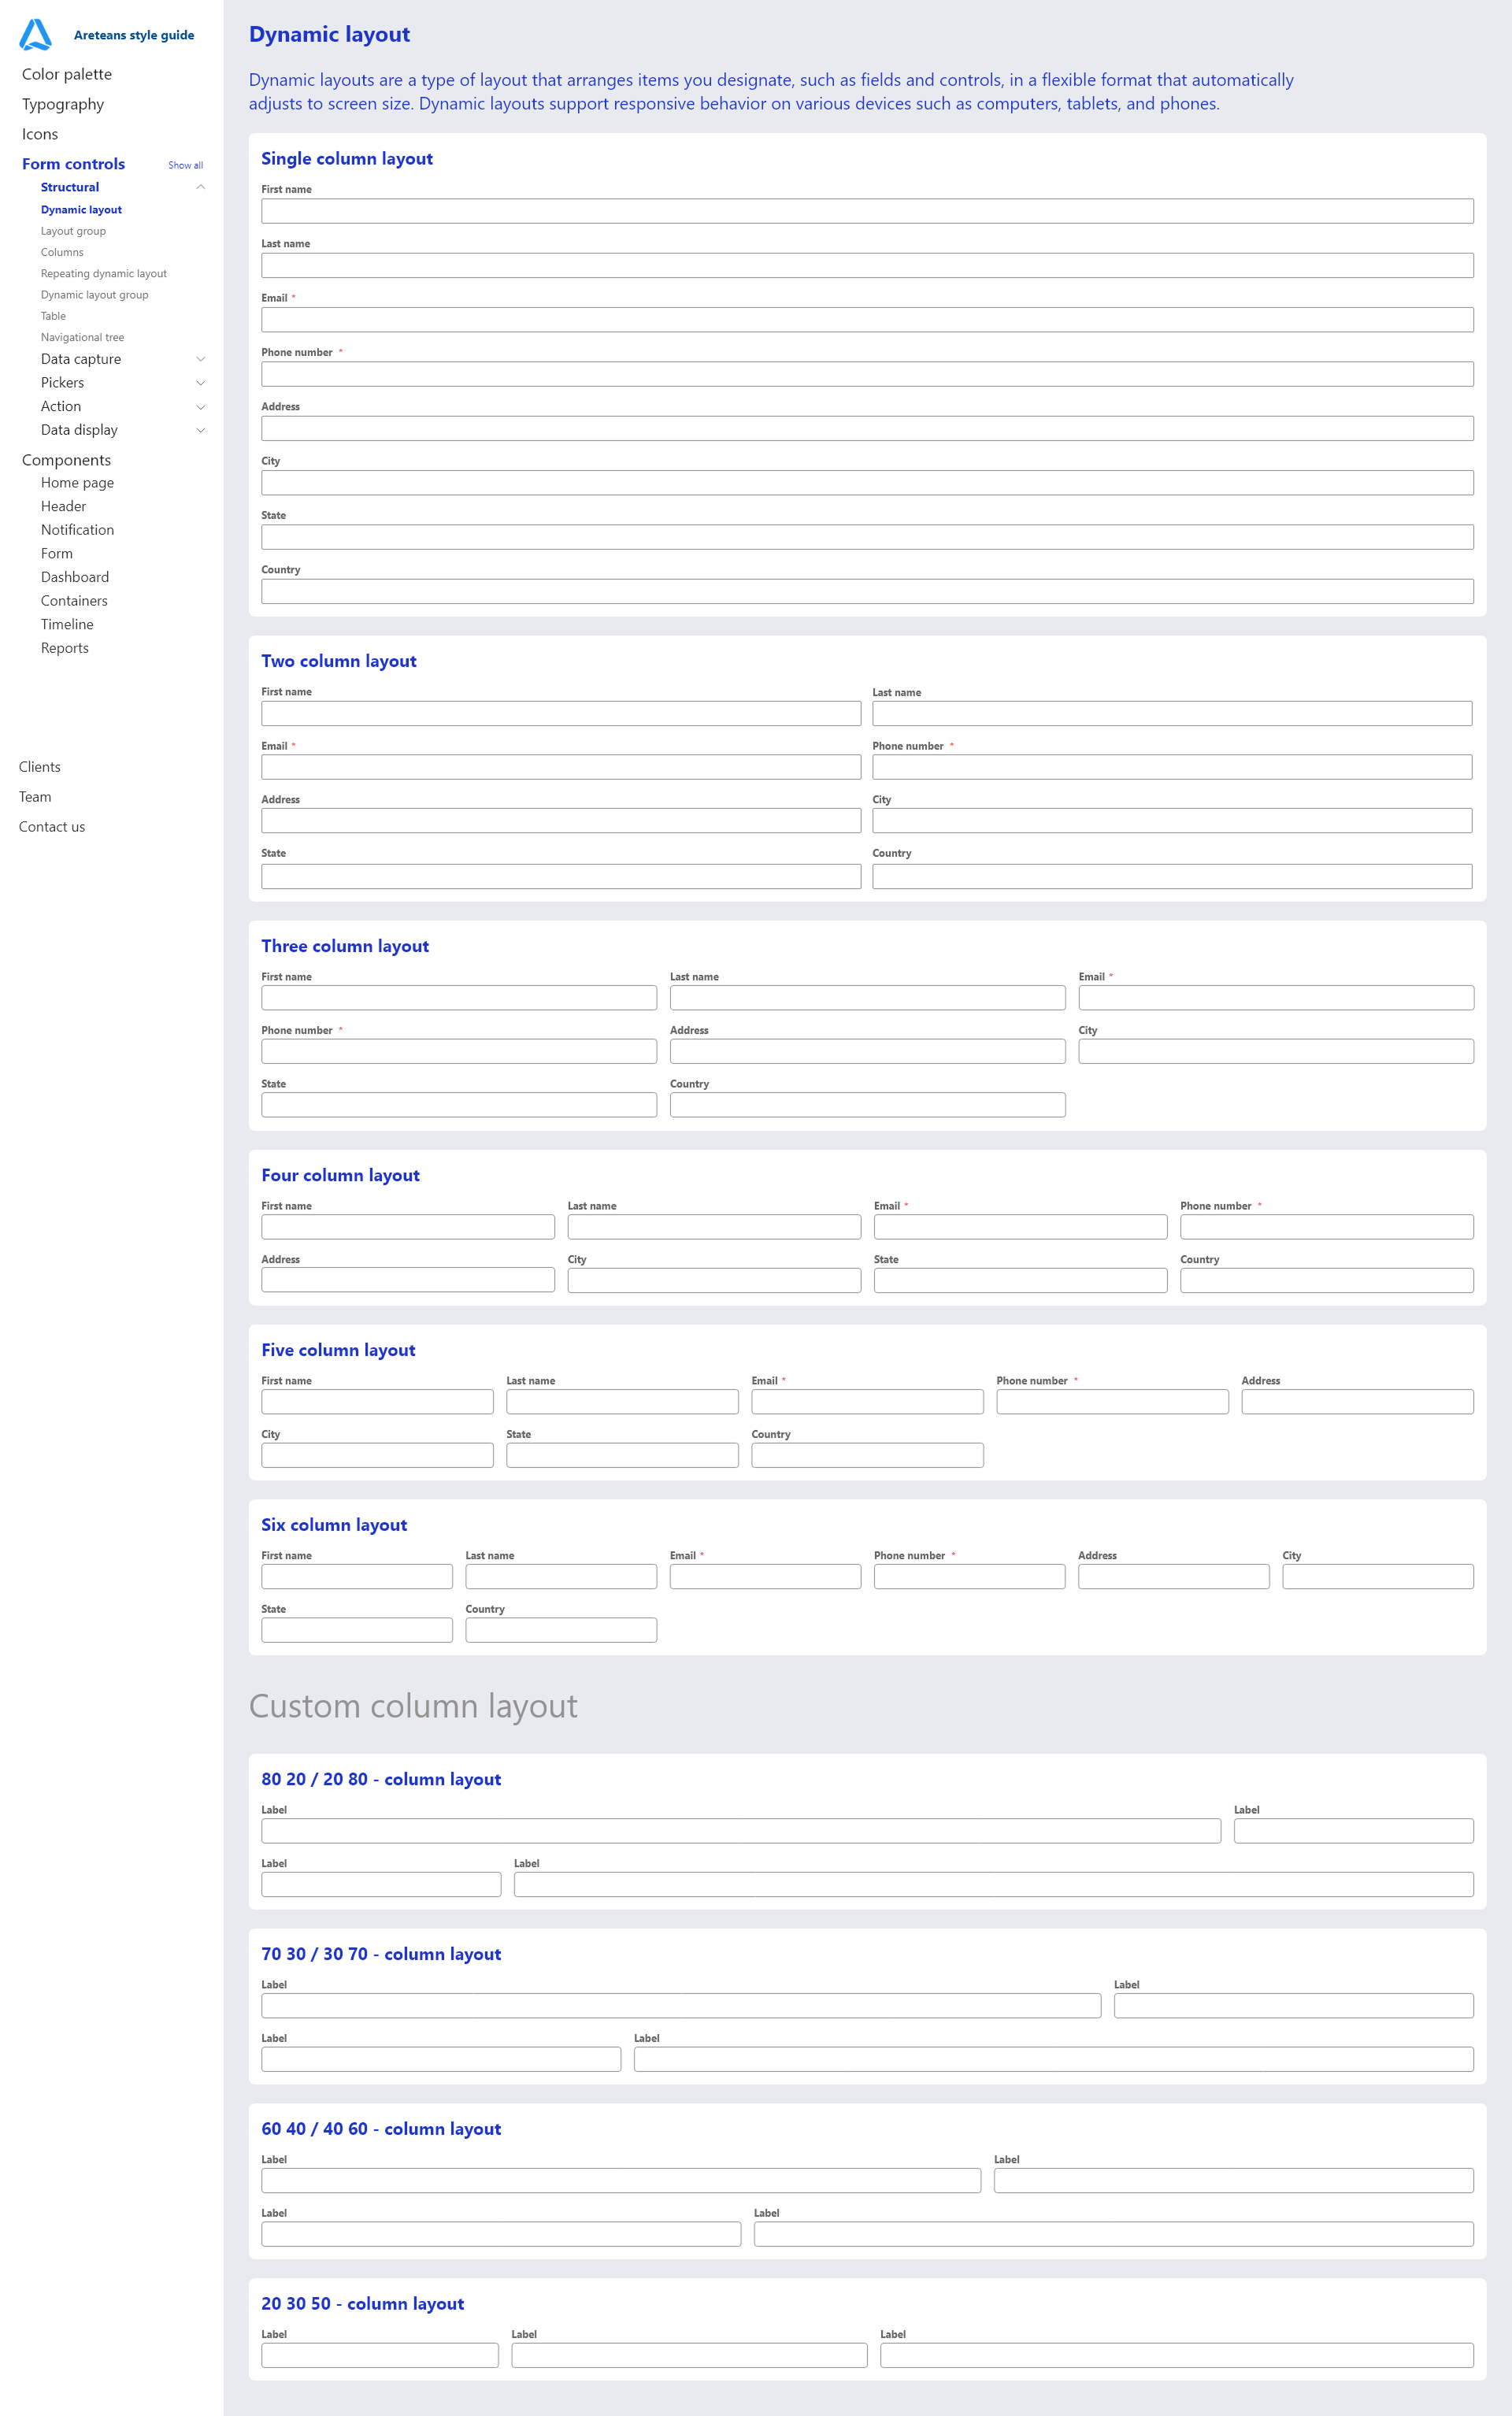
Task: Open the Typography page
Action: click(x=63, y=104)
